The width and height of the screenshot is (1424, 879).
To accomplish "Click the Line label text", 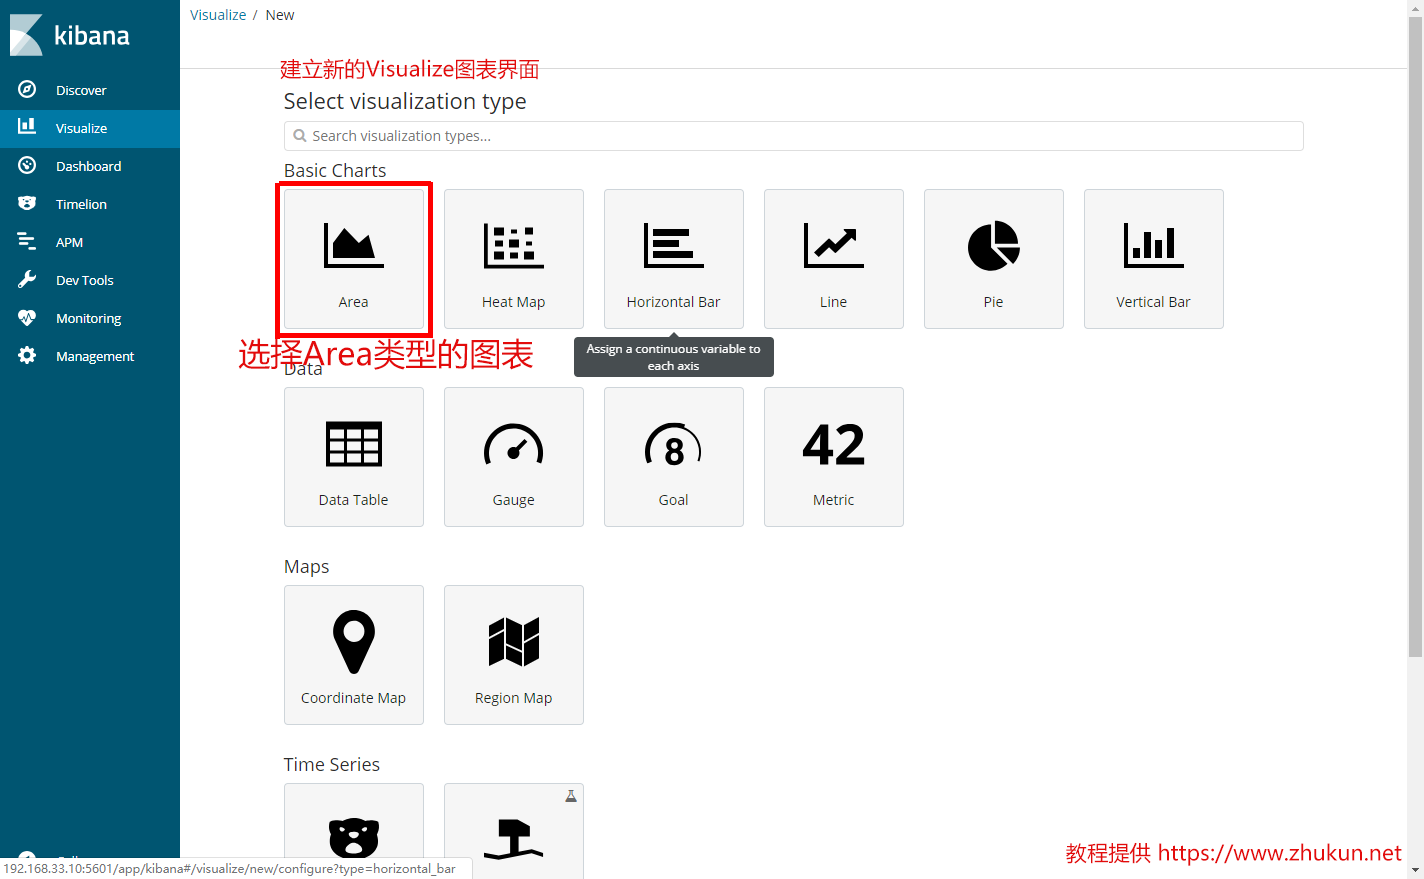I will pos(834,302).
